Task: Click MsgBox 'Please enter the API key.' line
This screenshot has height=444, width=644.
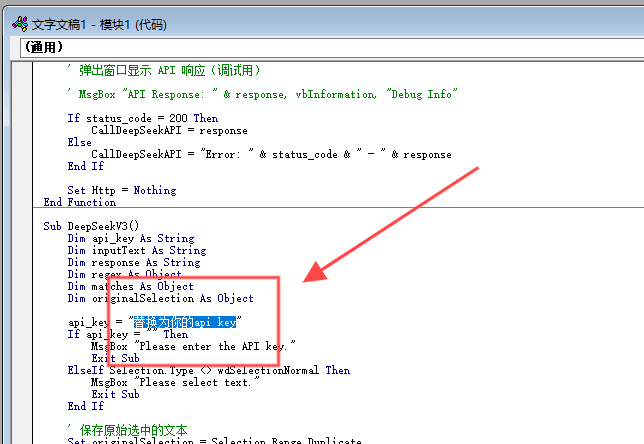Action: click(x=193, y=346)
